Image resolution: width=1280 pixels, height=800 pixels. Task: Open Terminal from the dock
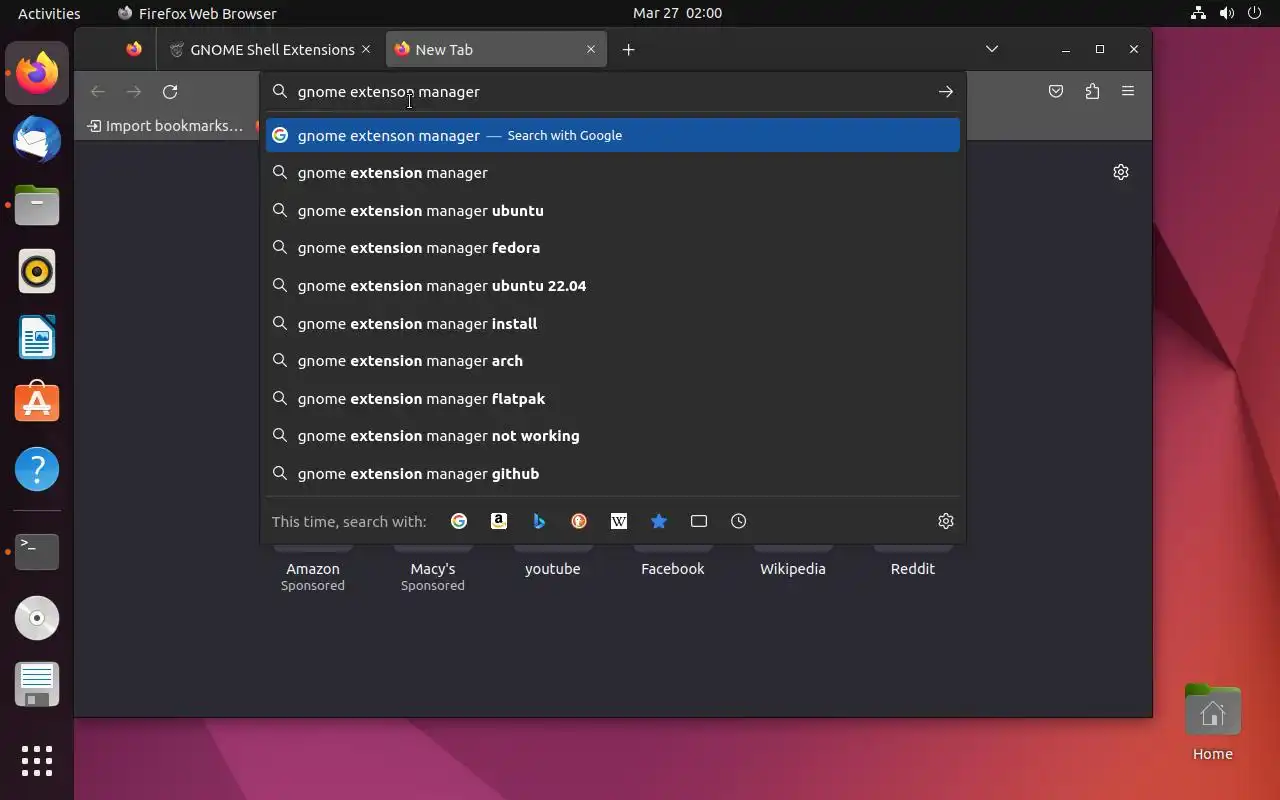pos(37,551)
